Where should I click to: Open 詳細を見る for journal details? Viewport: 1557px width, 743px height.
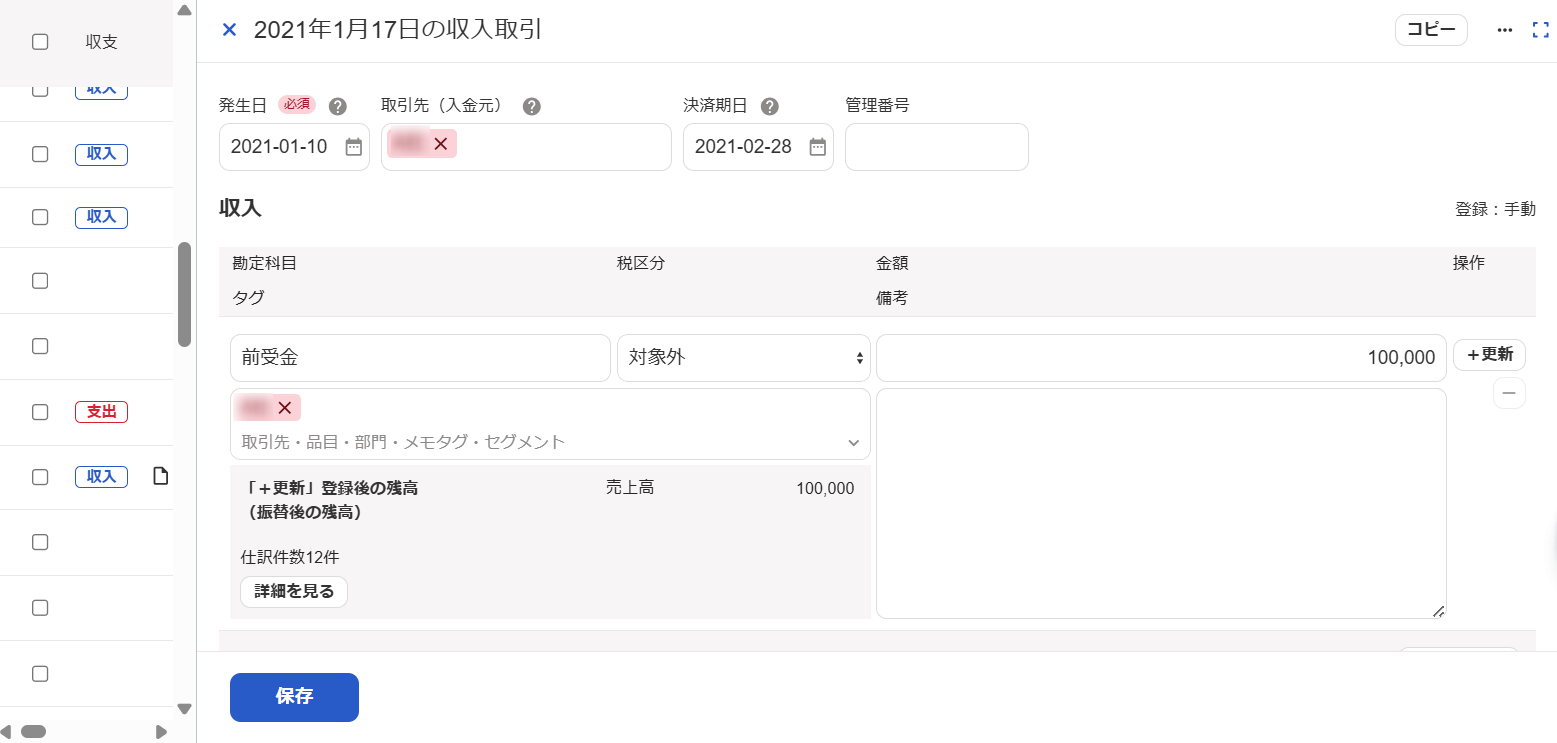(294, 592)
